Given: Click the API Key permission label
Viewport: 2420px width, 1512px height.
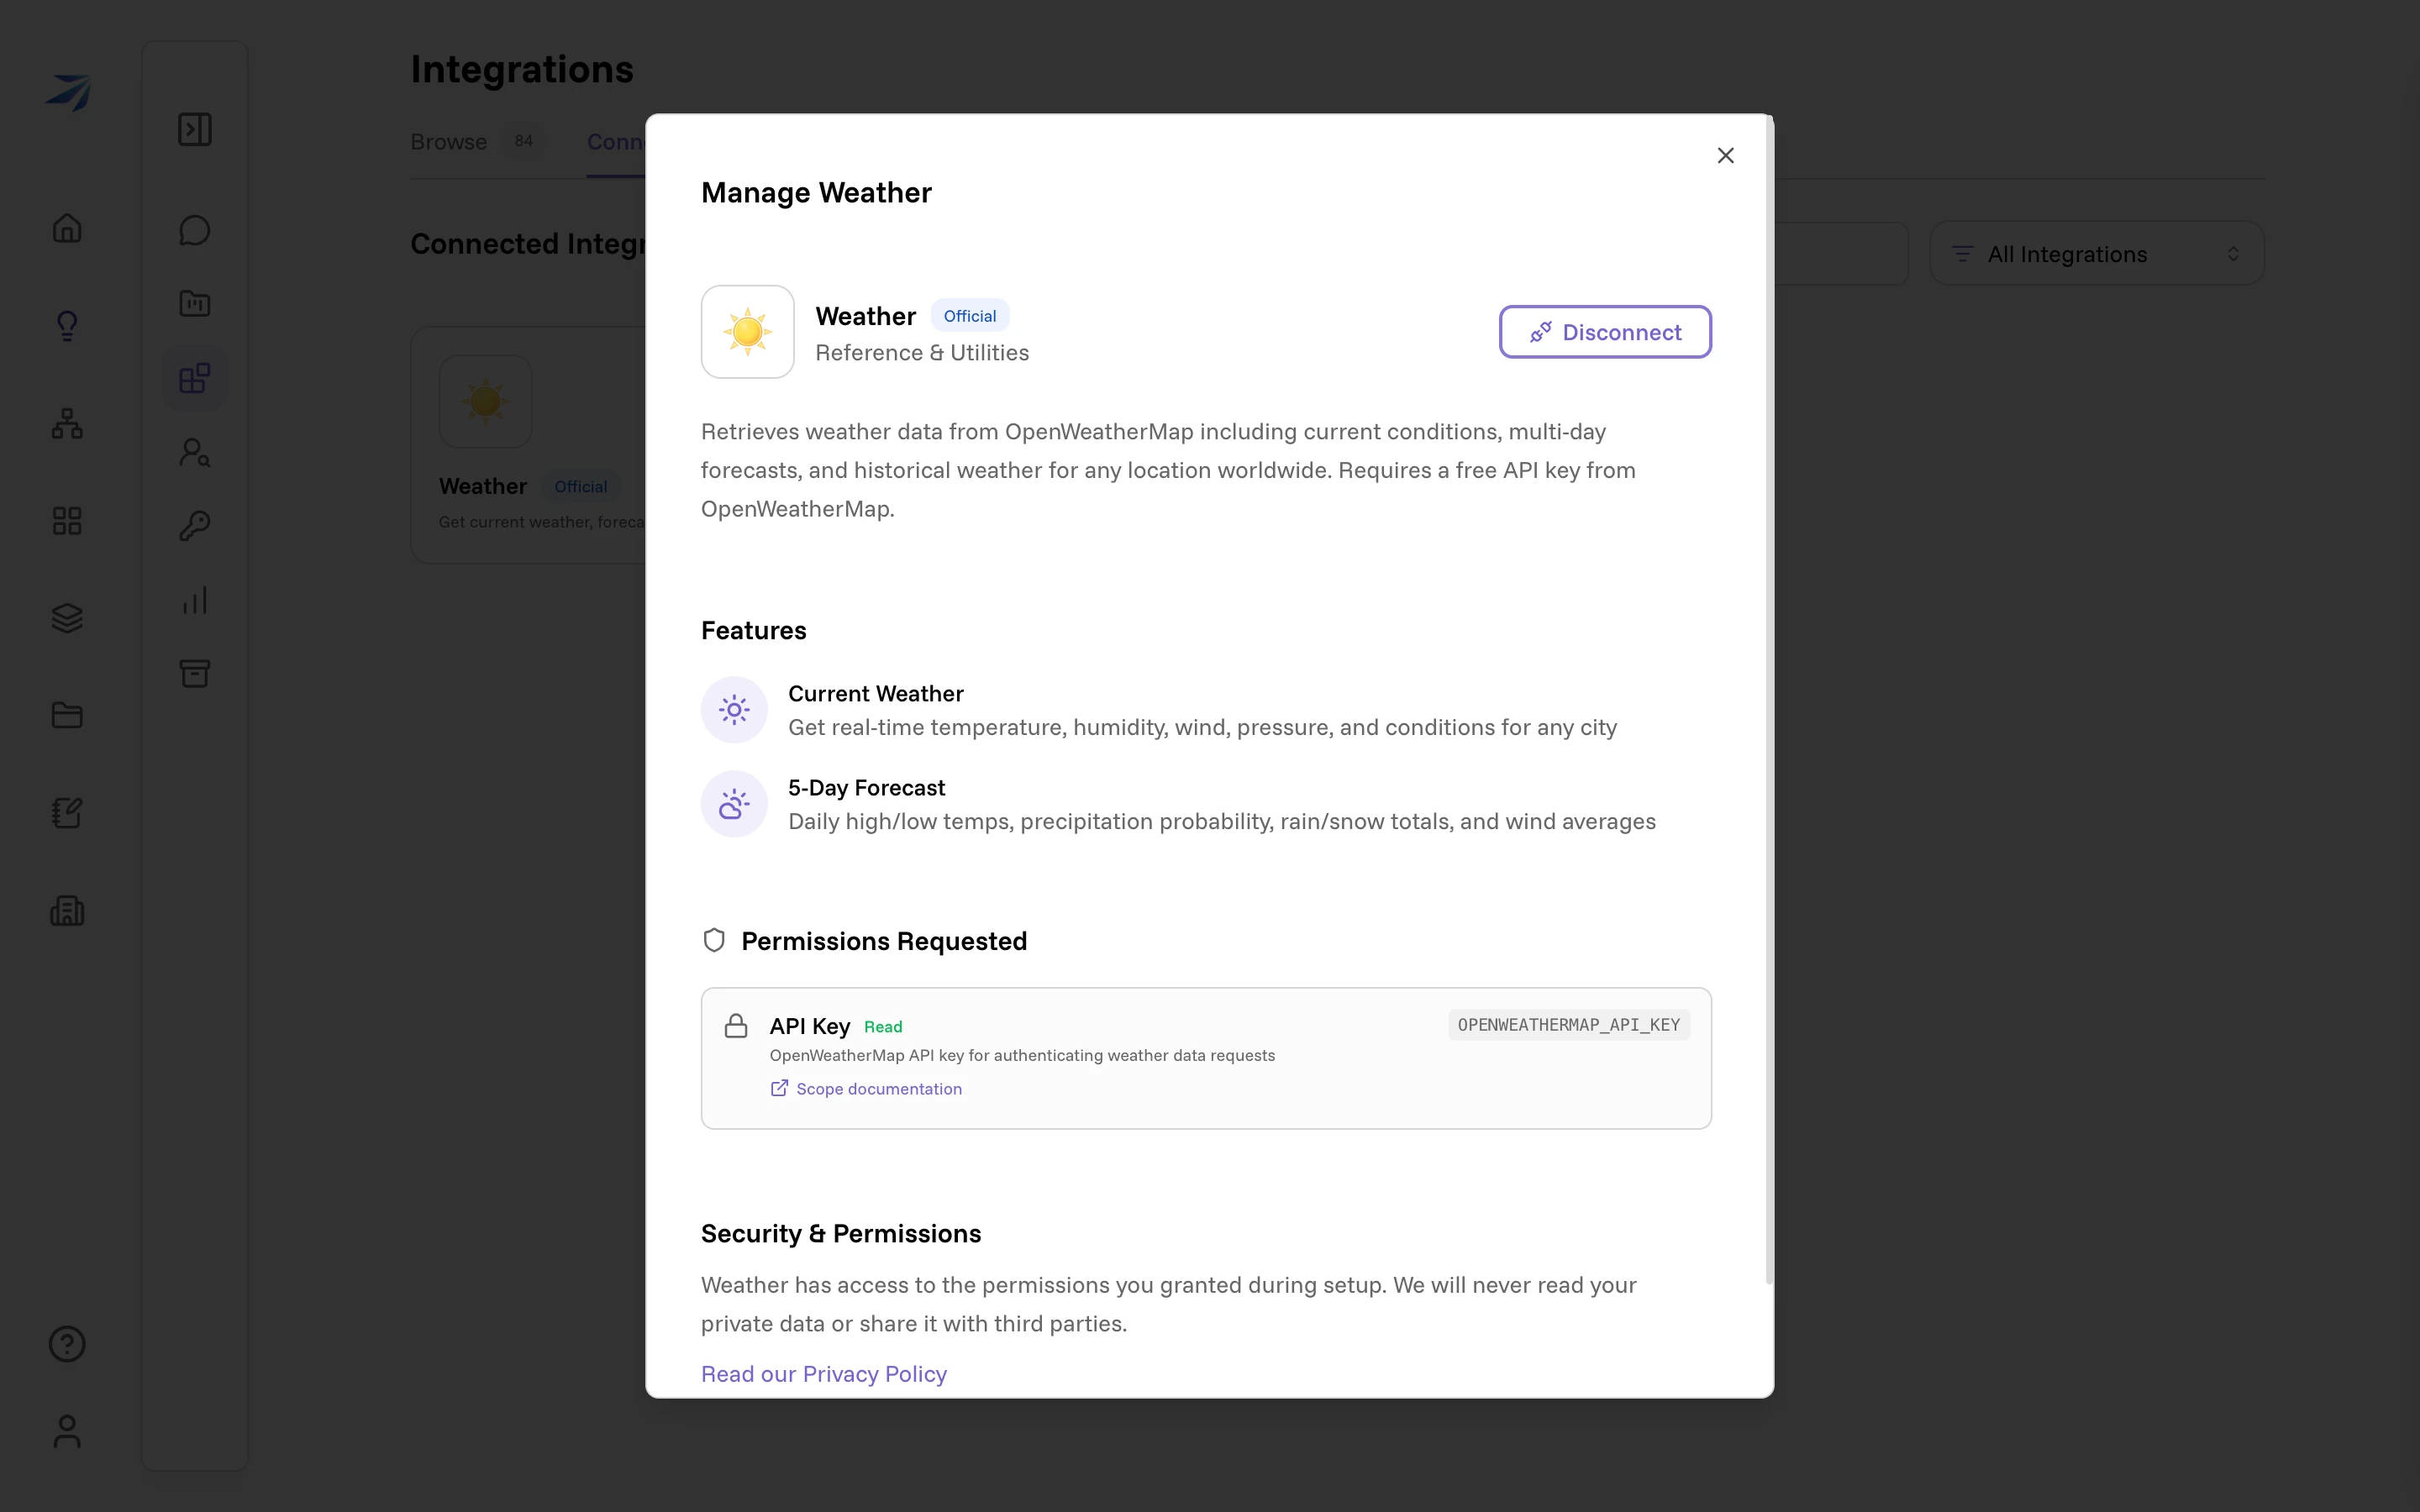Looking at the screenshot, I should [810, 1026].
